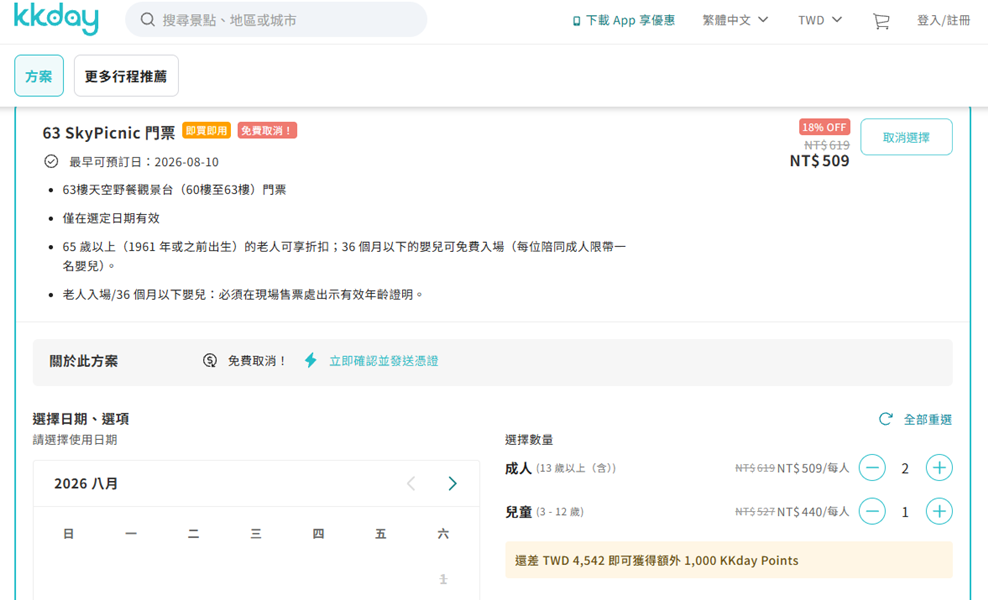Click the 僅在選定日期有效 bullet line
This screenshot has height=600, width=988.
tap(111, 218)
